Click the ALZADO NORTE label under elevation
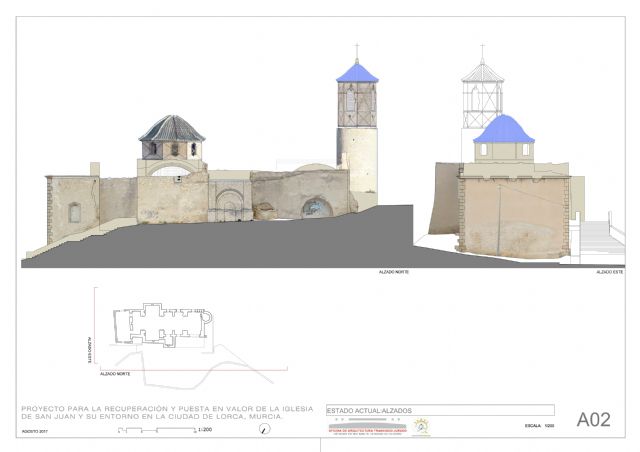This screenshot has height=452, width=640. (x=393, y=272)
